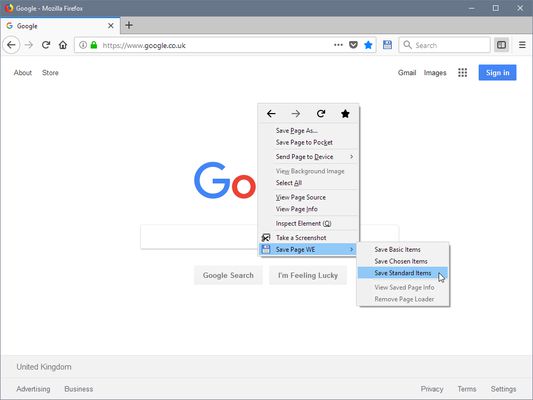
Task: Open the Images link
Action: point(435,73)
